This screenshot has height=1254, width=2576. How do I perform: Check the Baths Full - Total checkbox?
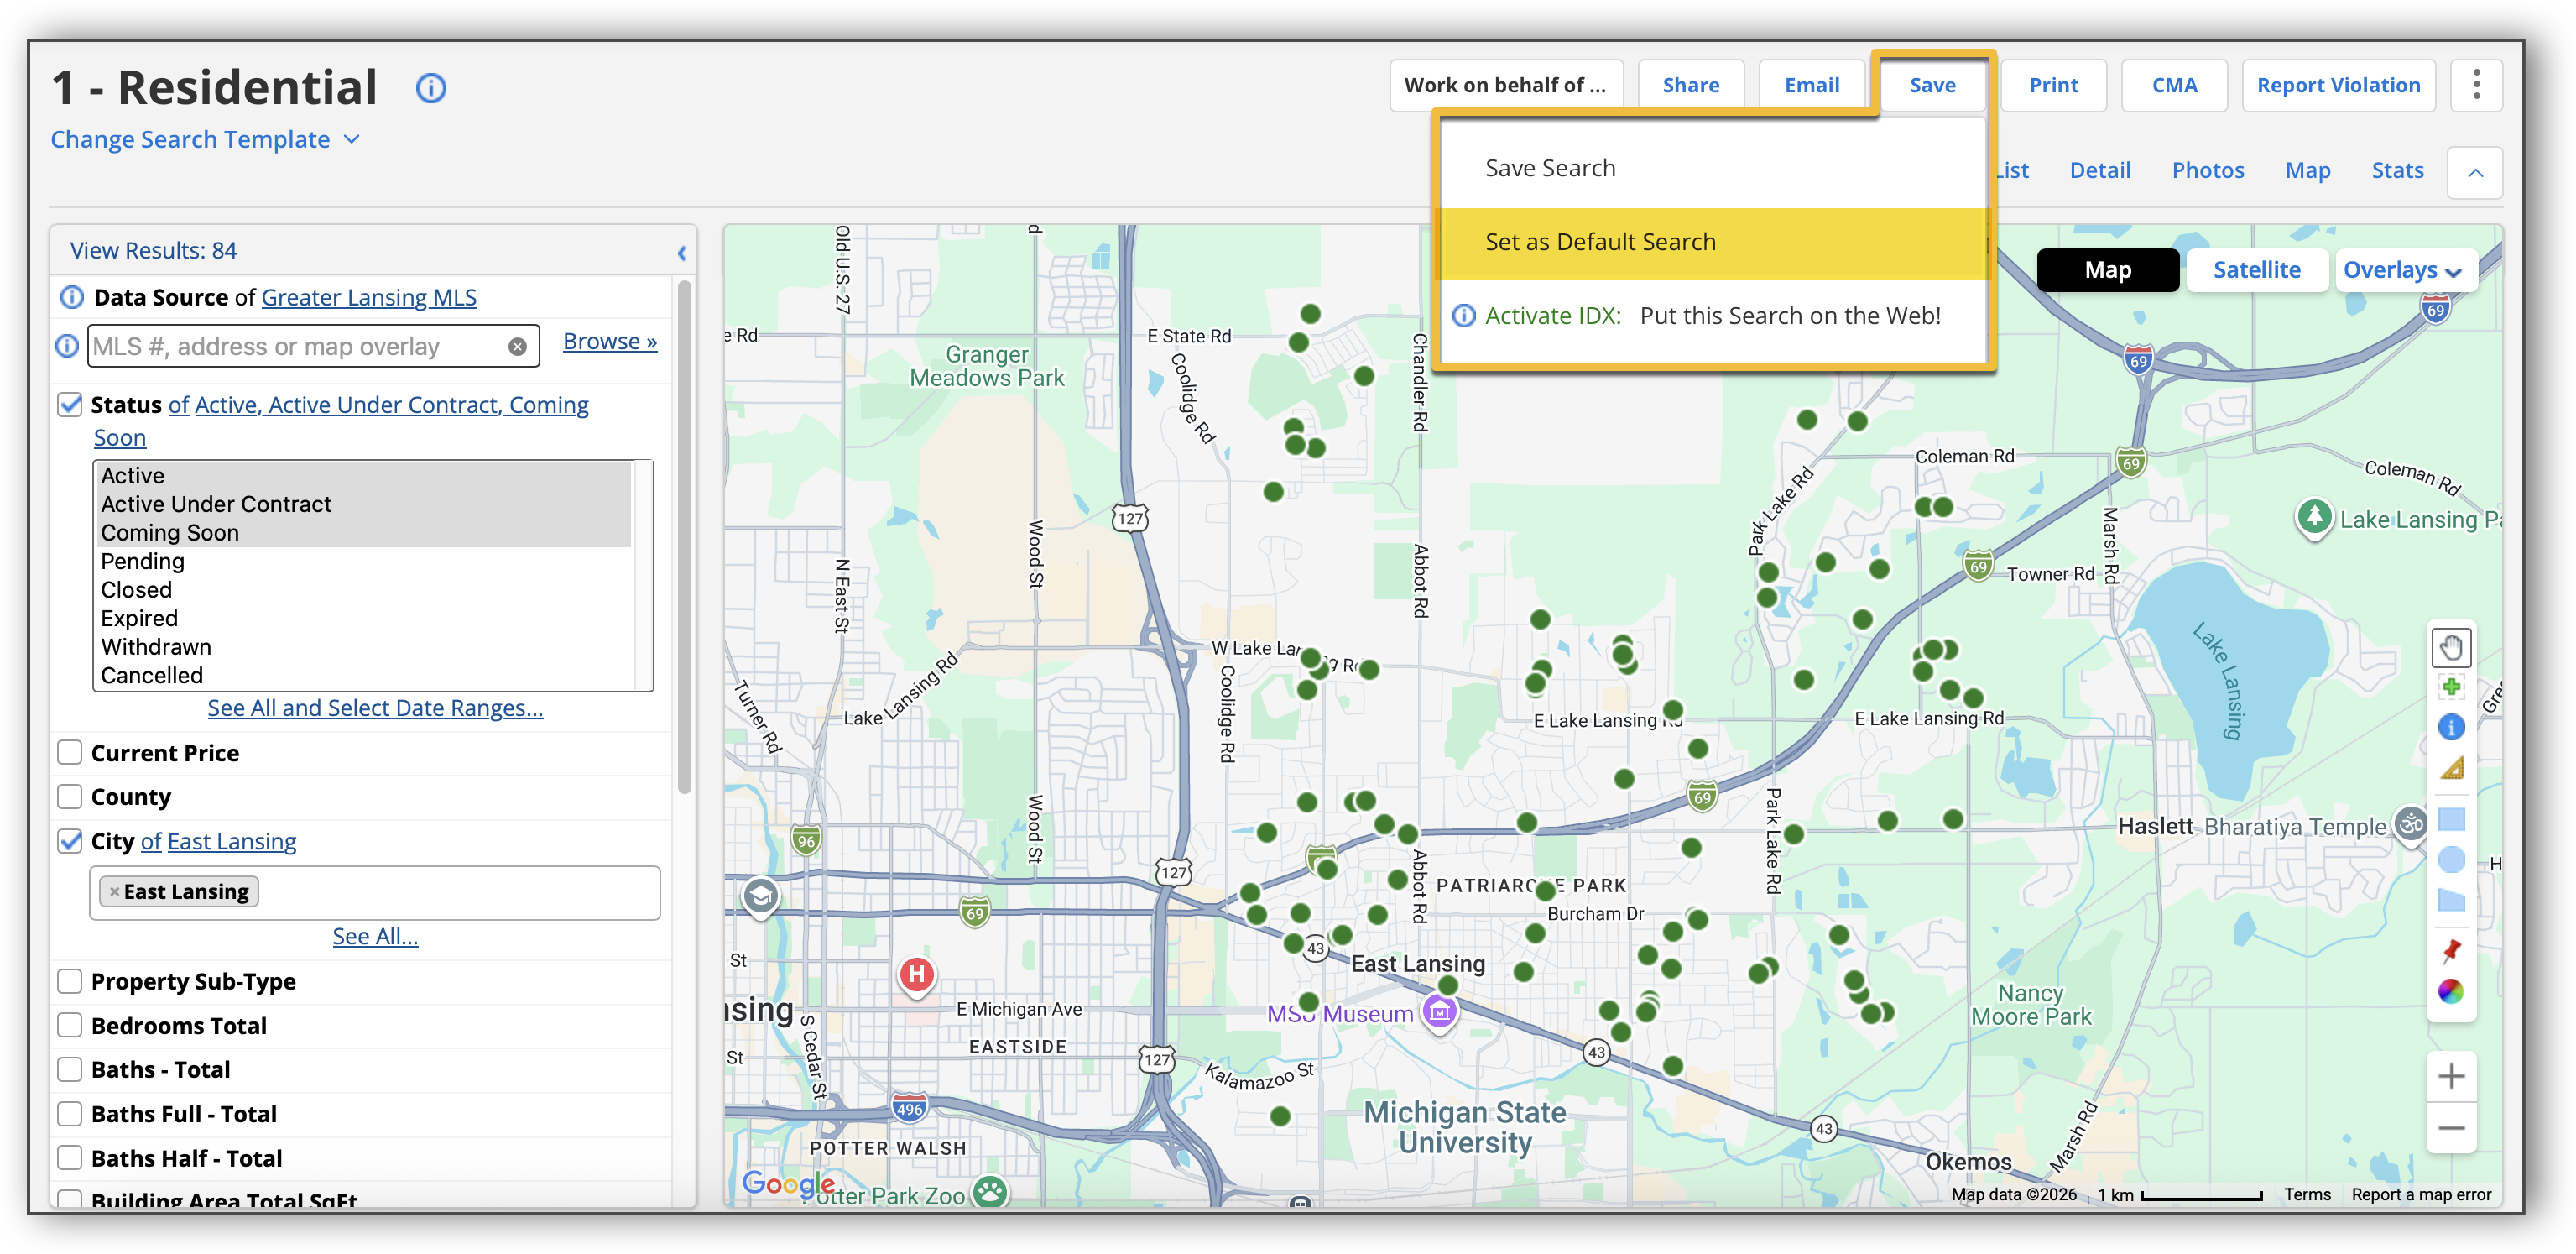70,1113
